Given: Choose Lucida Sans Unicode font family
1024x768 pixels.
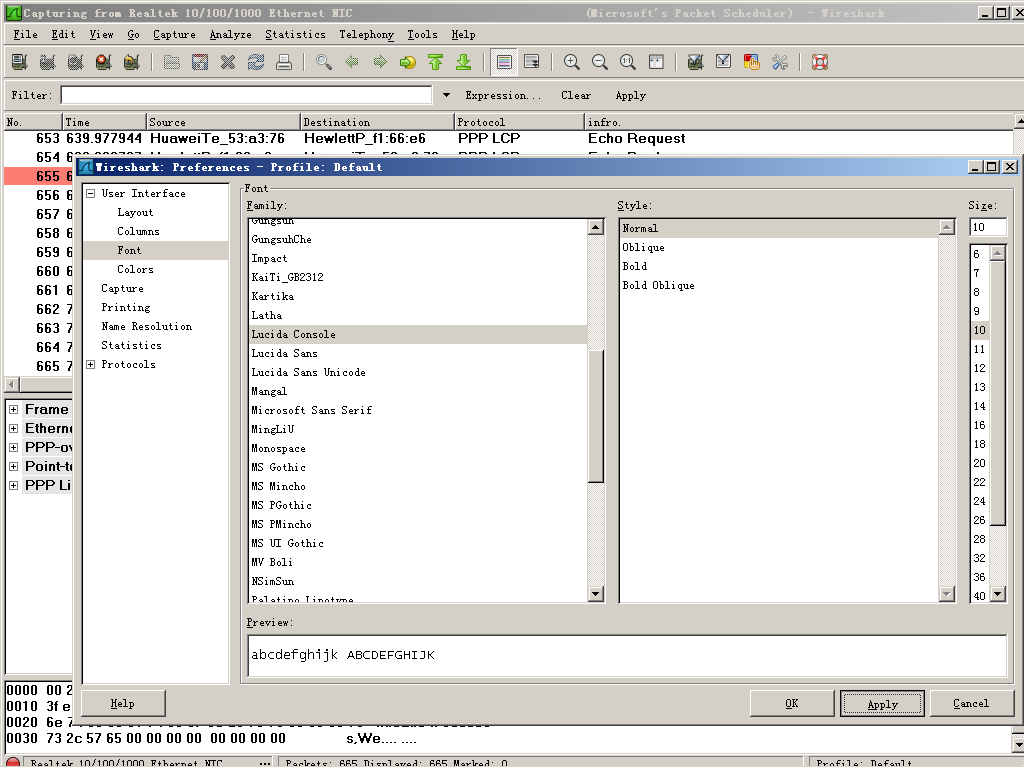Looking at the screenshot, I should coord(418,372).
